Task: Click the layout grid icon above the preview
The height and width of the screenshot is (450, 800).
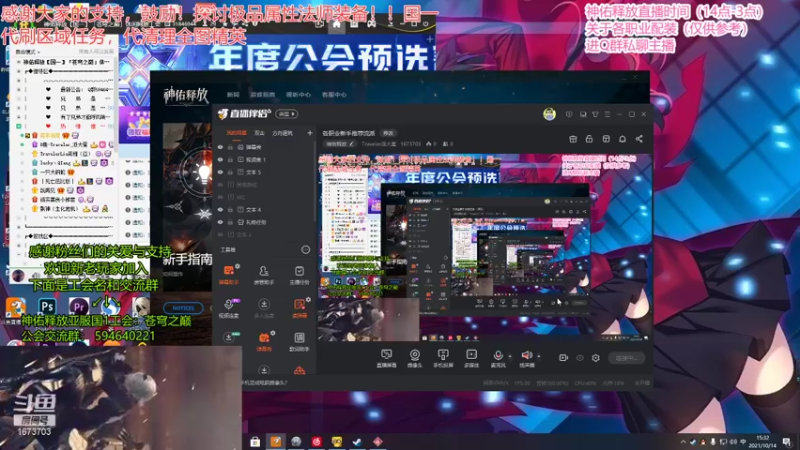Action: [x=606, y=139]
